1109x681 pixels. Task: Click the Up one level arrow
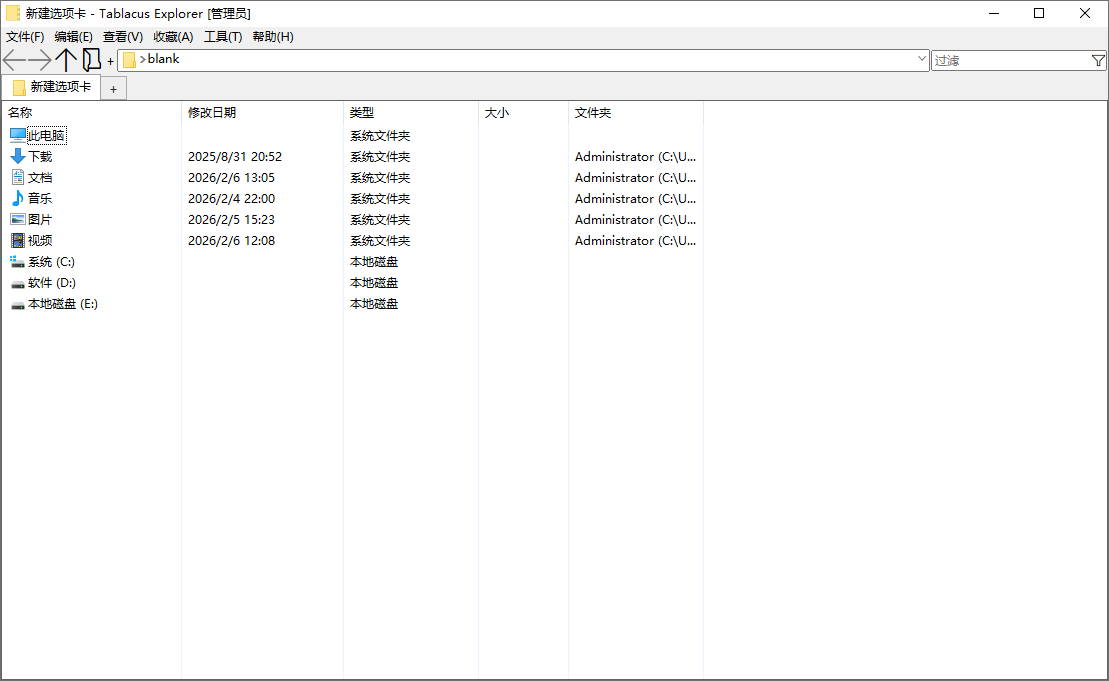tap(67, 60)
